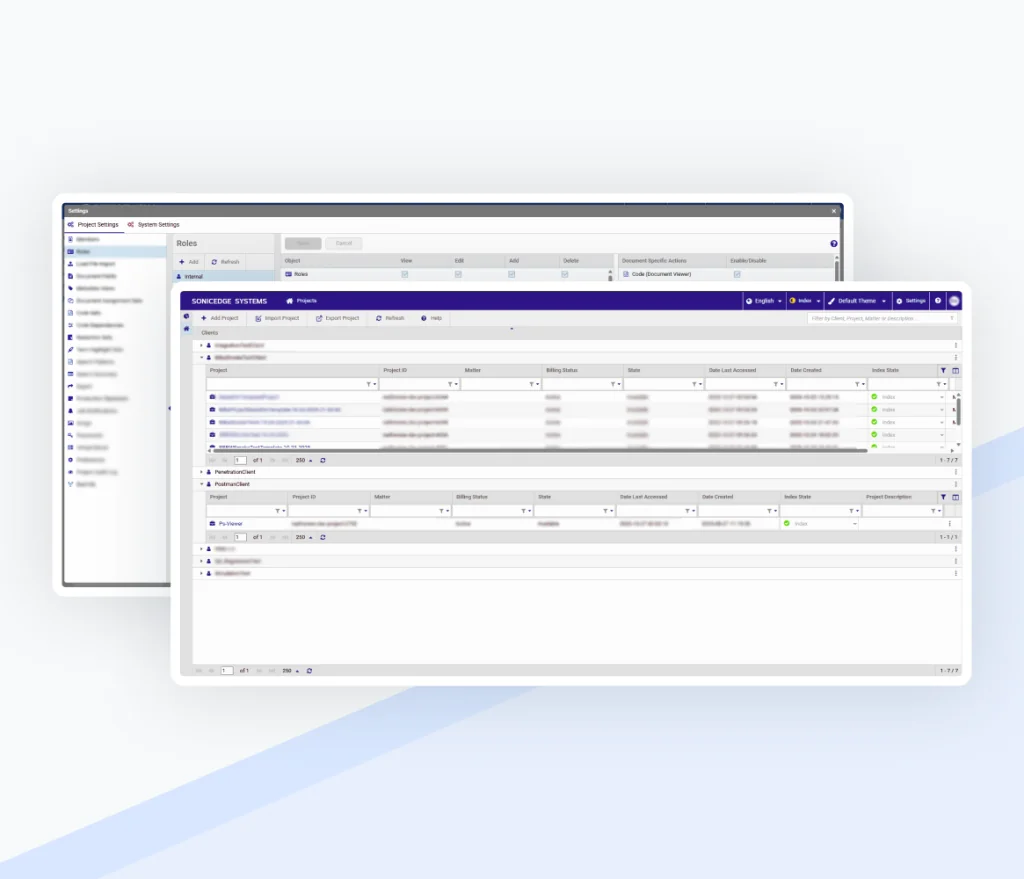Refresh the projects list
This screenshot has height=879, width=1024.
(390, 318)
